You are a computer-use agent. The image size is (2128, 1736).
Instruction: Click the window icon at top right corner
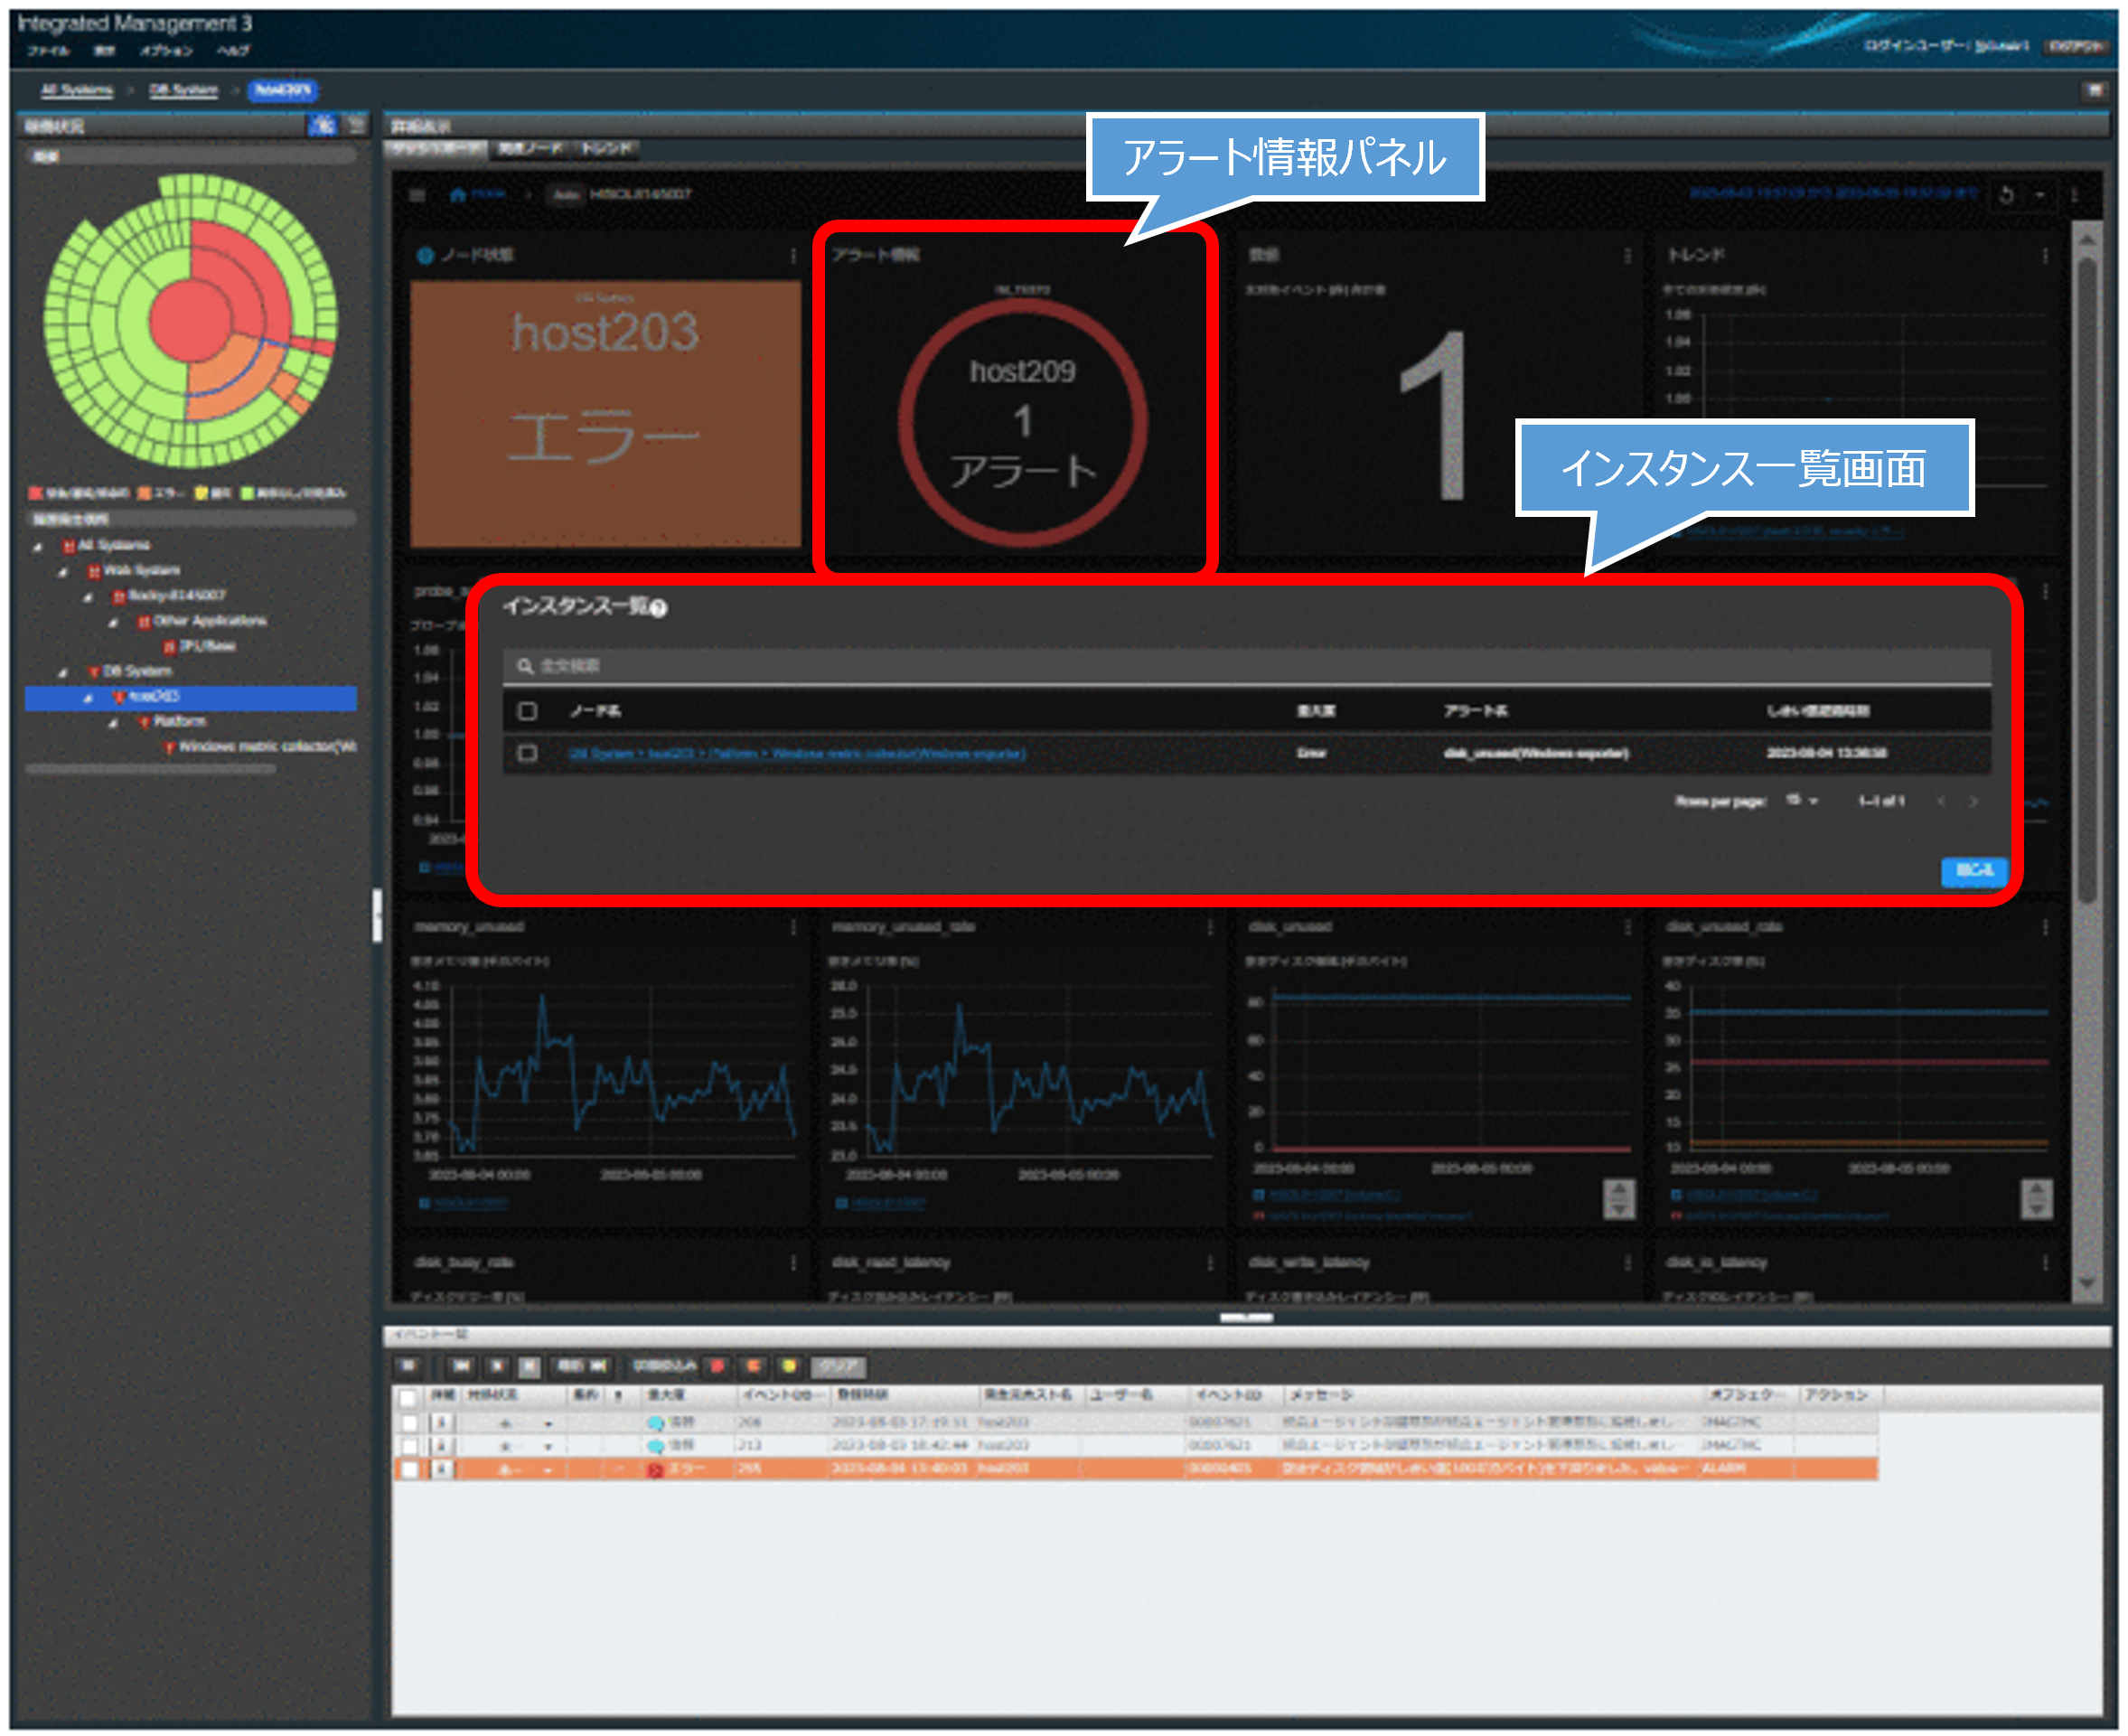(2094, 90)
